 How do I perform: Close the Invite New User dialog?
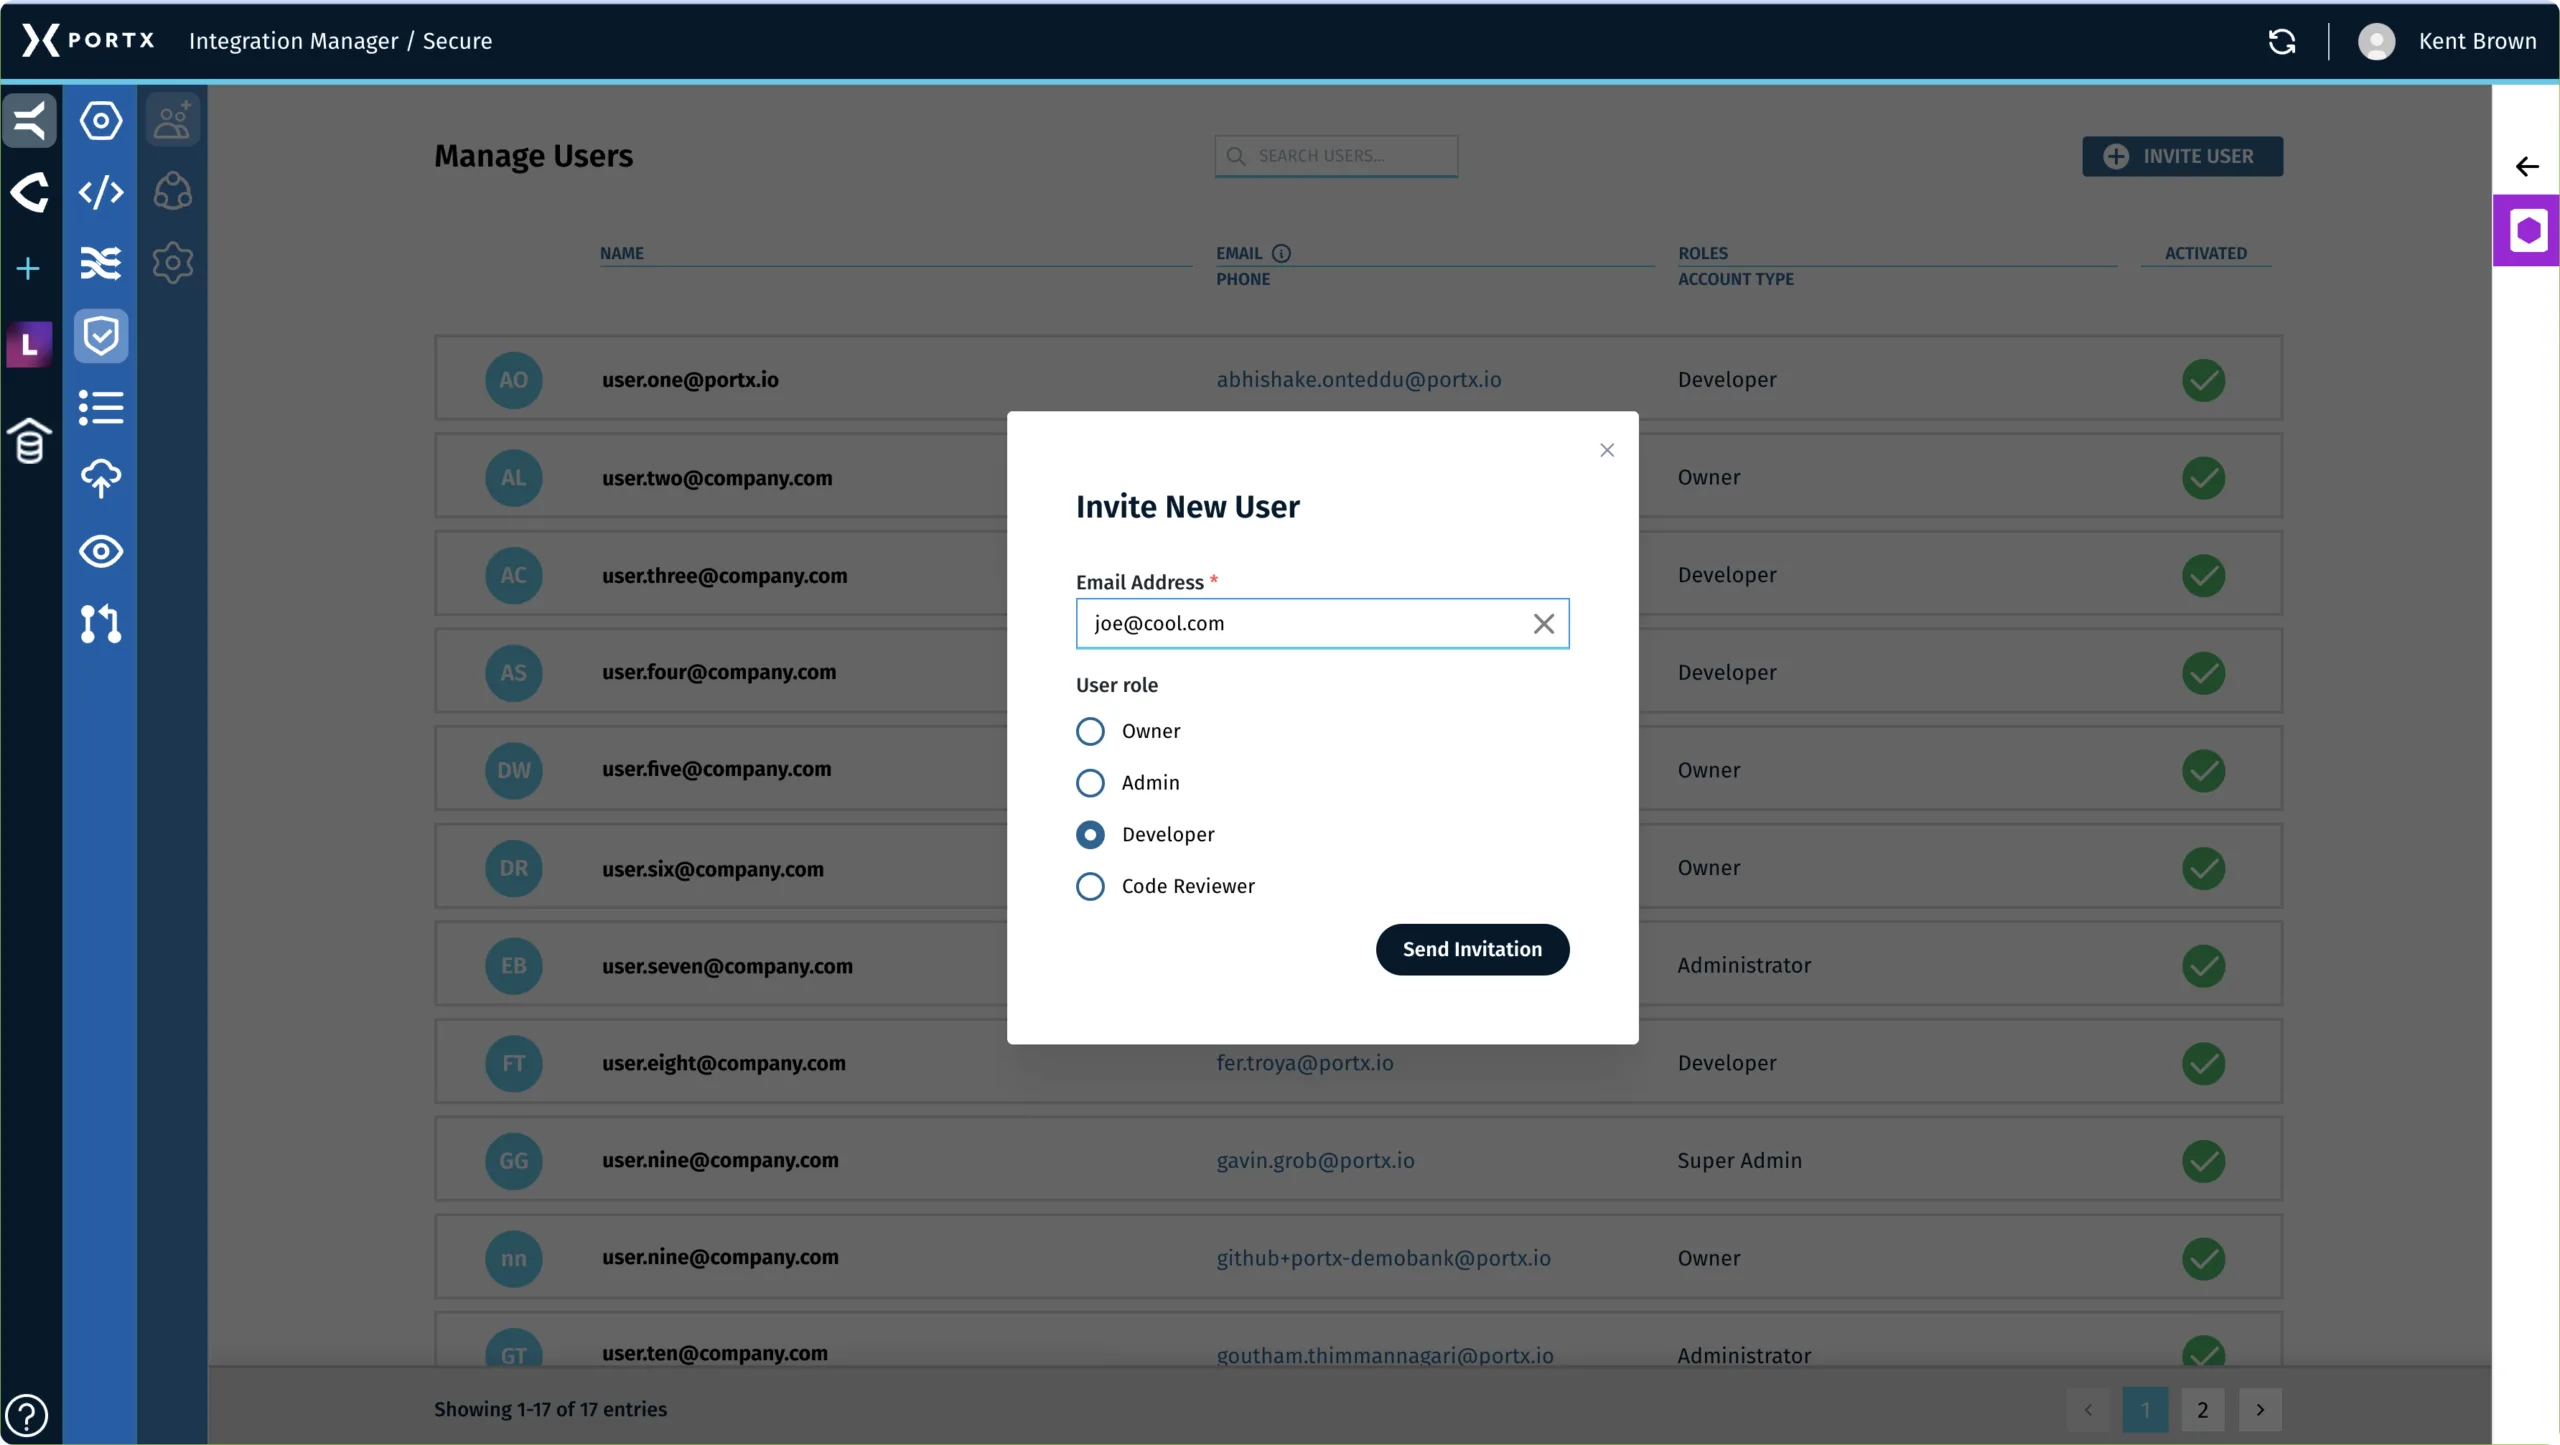[x=1607, y=450]
